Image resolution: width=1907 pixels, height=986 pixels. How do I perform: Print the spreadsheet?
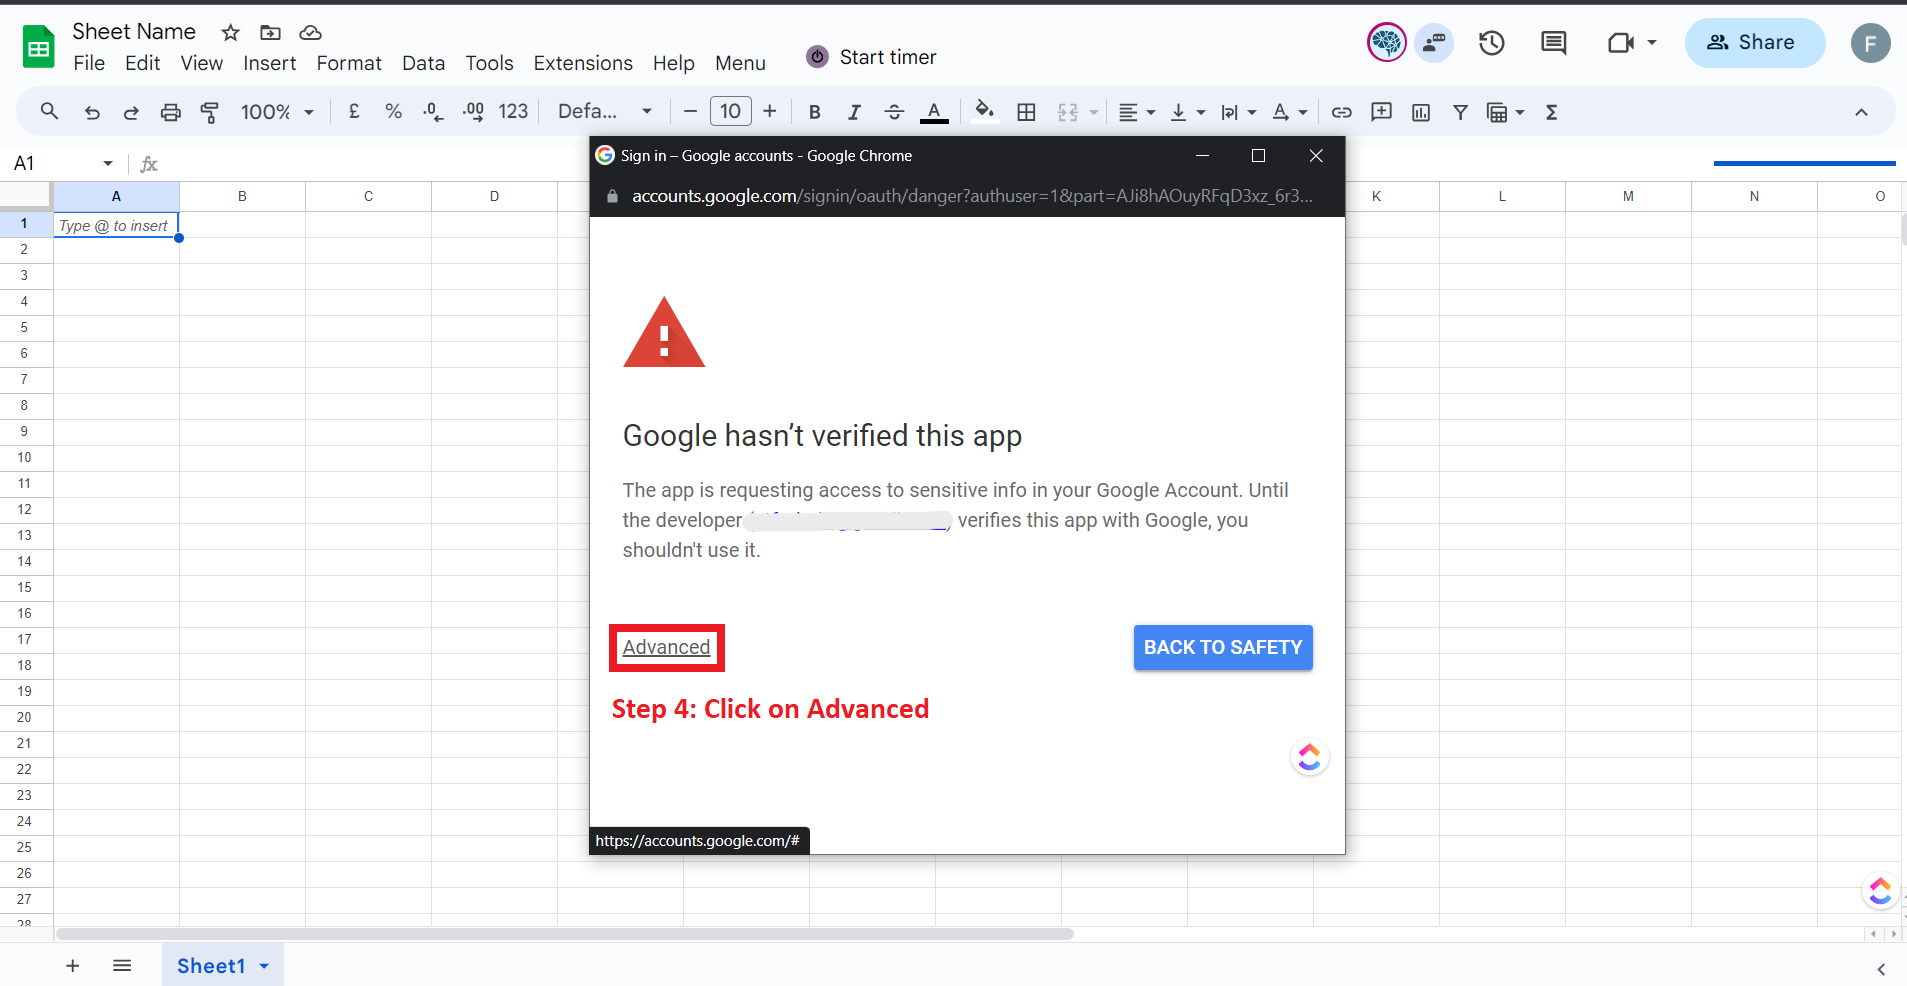tap(171, 112)
